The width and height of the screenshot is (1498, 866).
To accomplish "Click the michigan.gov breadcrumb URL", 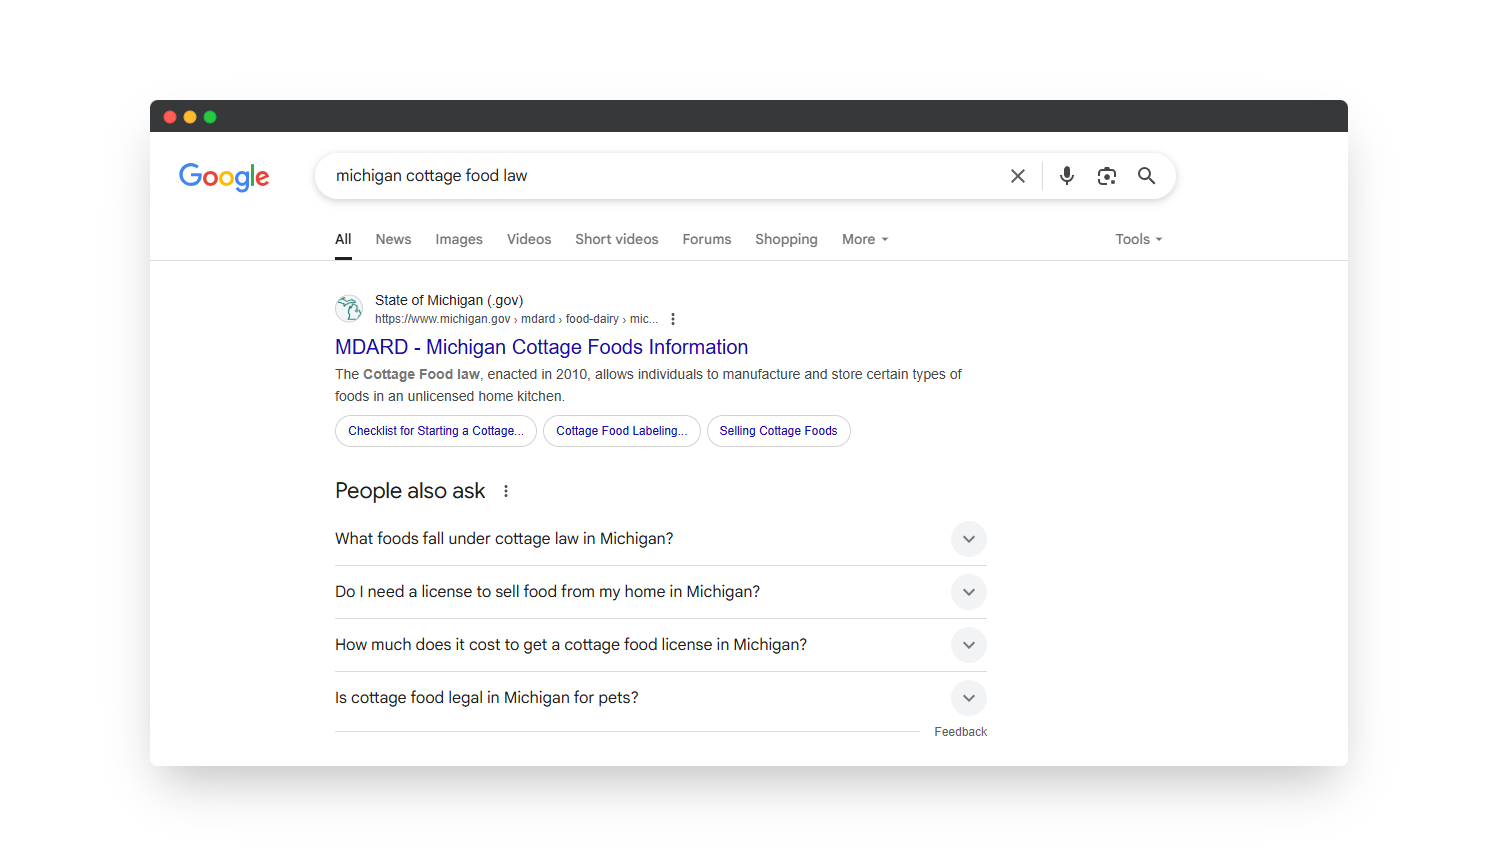I will 516,319.
